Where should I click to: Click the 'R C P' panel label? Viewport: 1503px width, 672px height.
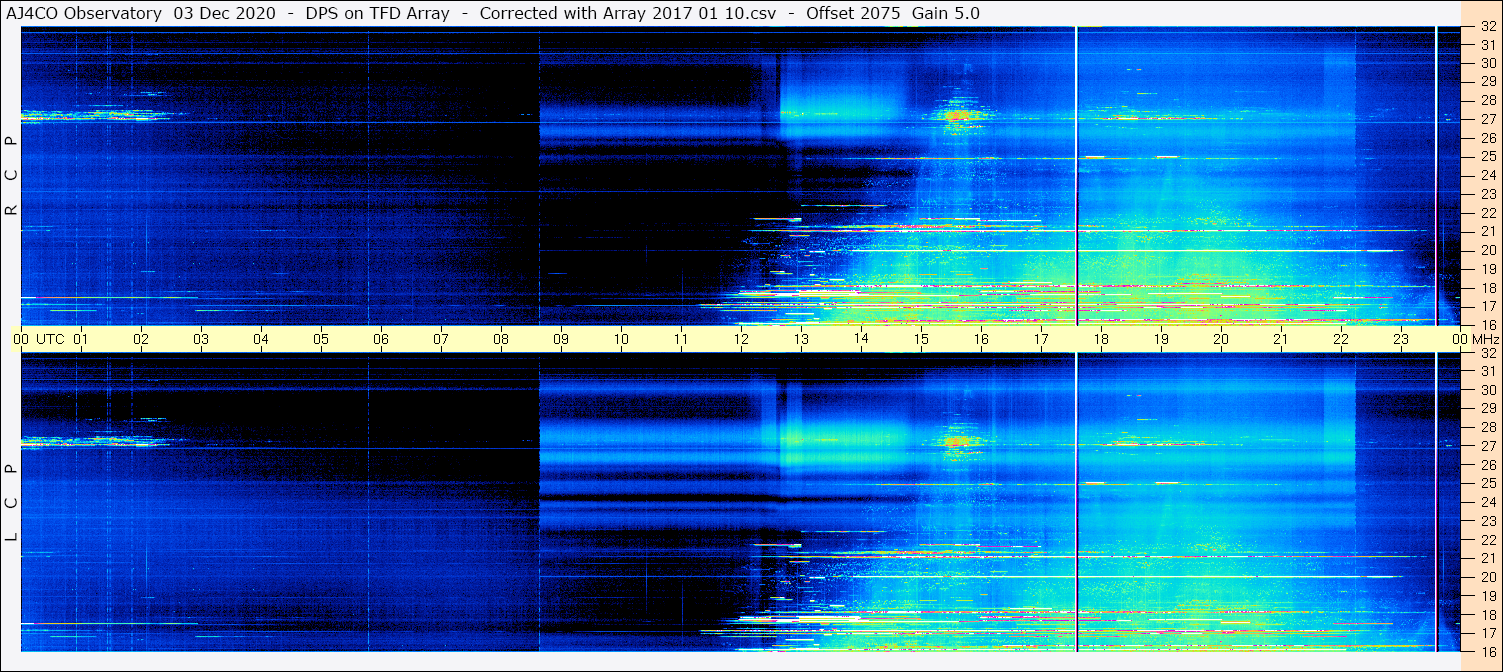click(12, 176)
